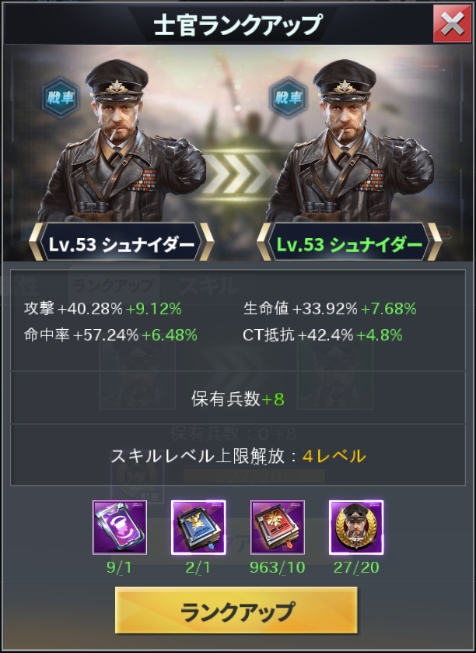
Task: Click the chevron arrows between portraits
Action: (236, 174)
